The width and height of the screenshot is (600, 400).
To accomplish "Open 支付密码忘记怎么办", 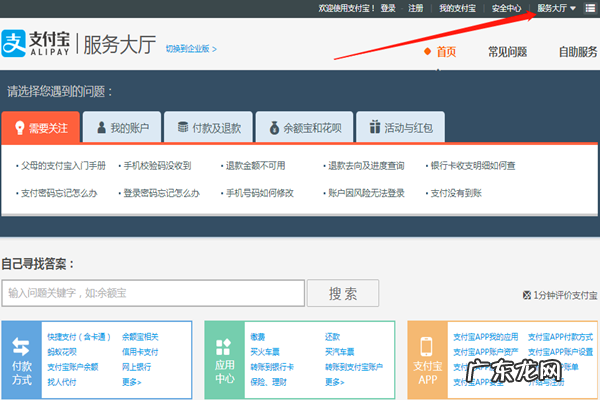I will point(59,193).
